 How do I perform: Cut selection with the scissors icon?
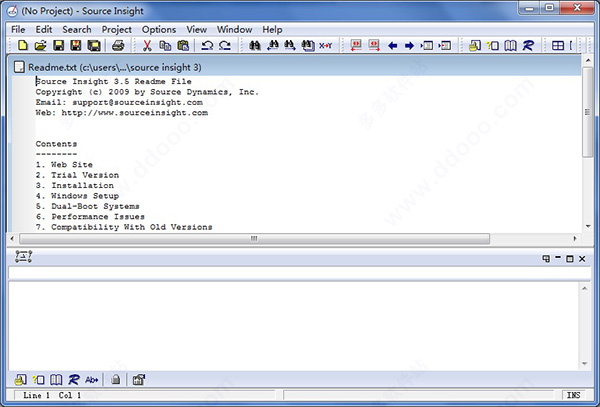[147, 46]
